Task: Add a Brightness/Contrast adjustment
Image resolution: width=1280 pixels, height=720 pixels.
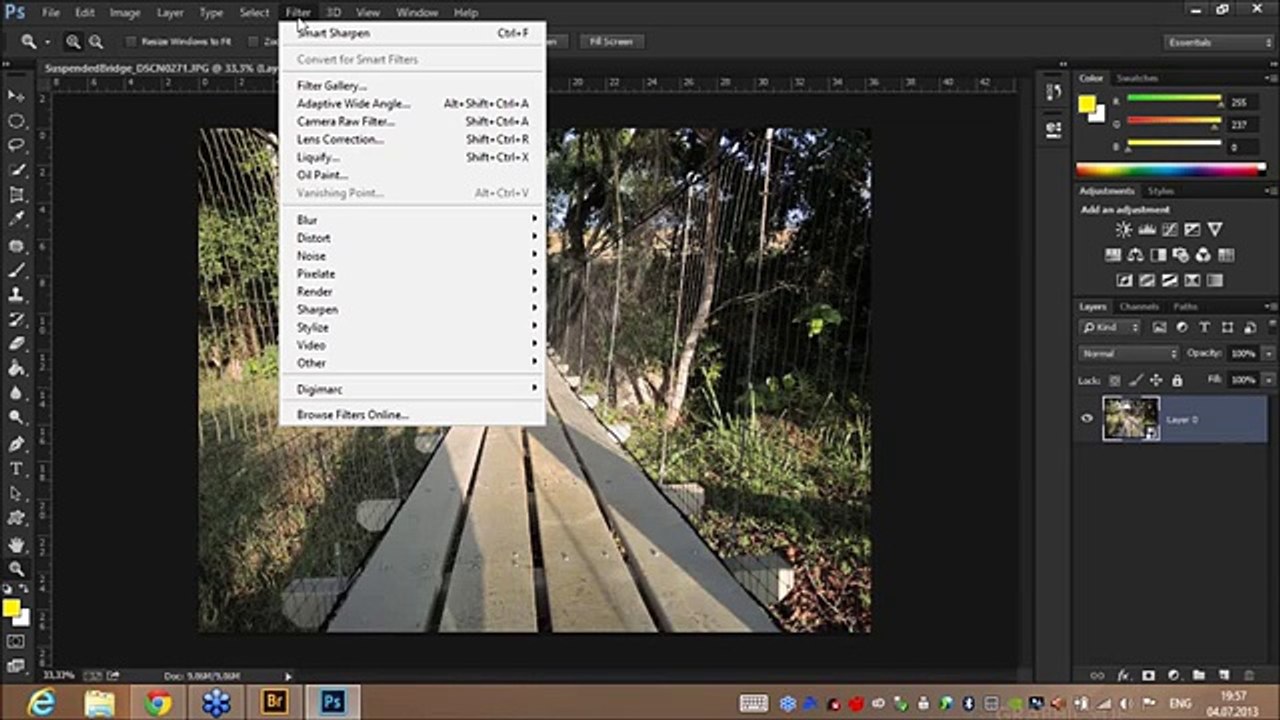Action: coord(1123,230)
